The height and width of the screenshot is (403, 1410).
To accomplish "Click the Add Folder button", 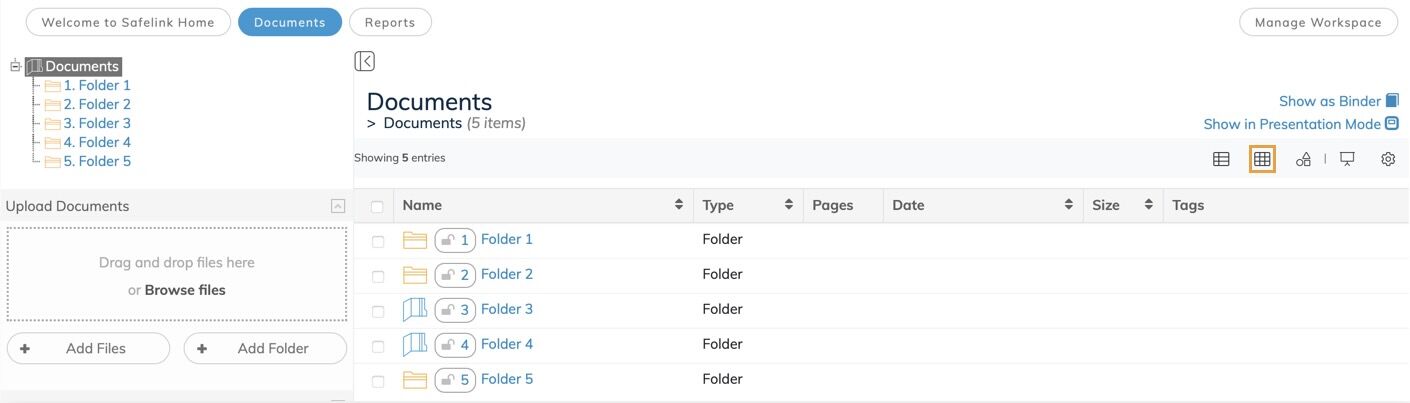I will tap(265, 348).
